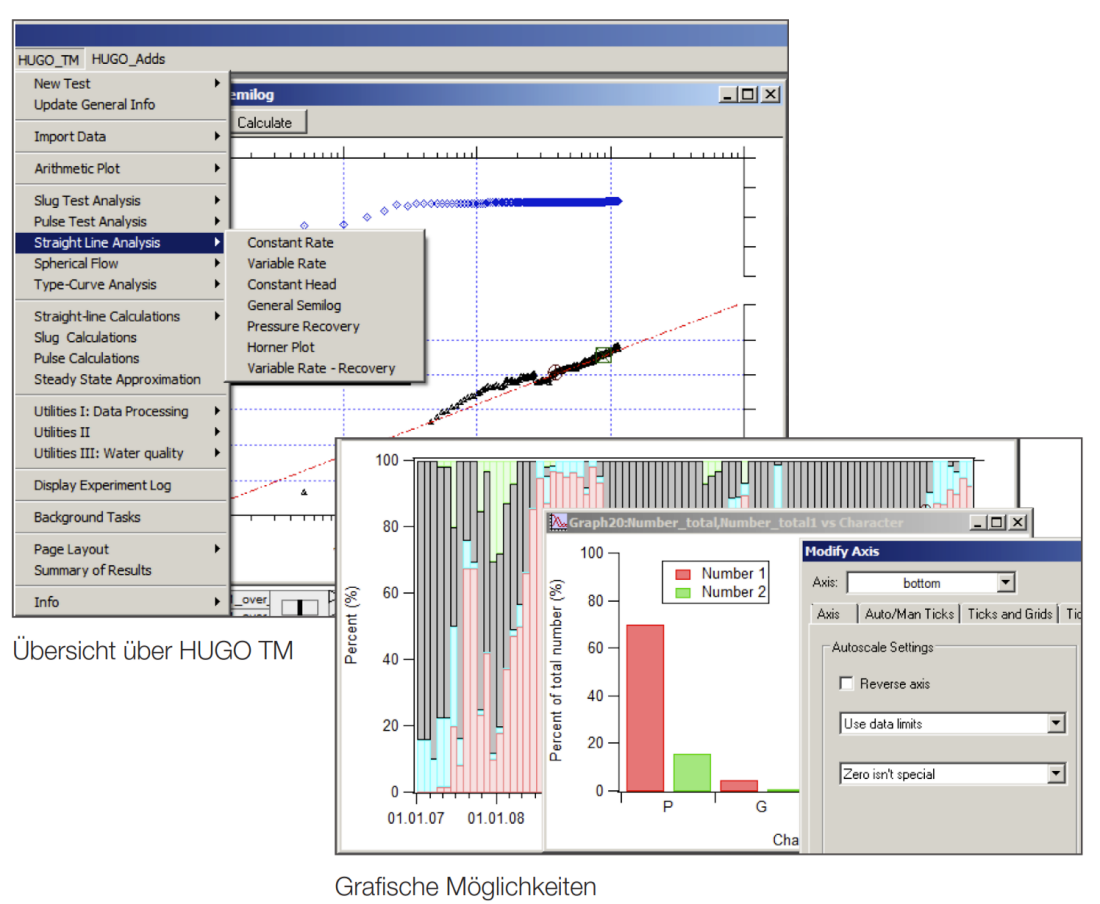
Task: Open the Utilities II submenu
Action: tap(121, 433)
